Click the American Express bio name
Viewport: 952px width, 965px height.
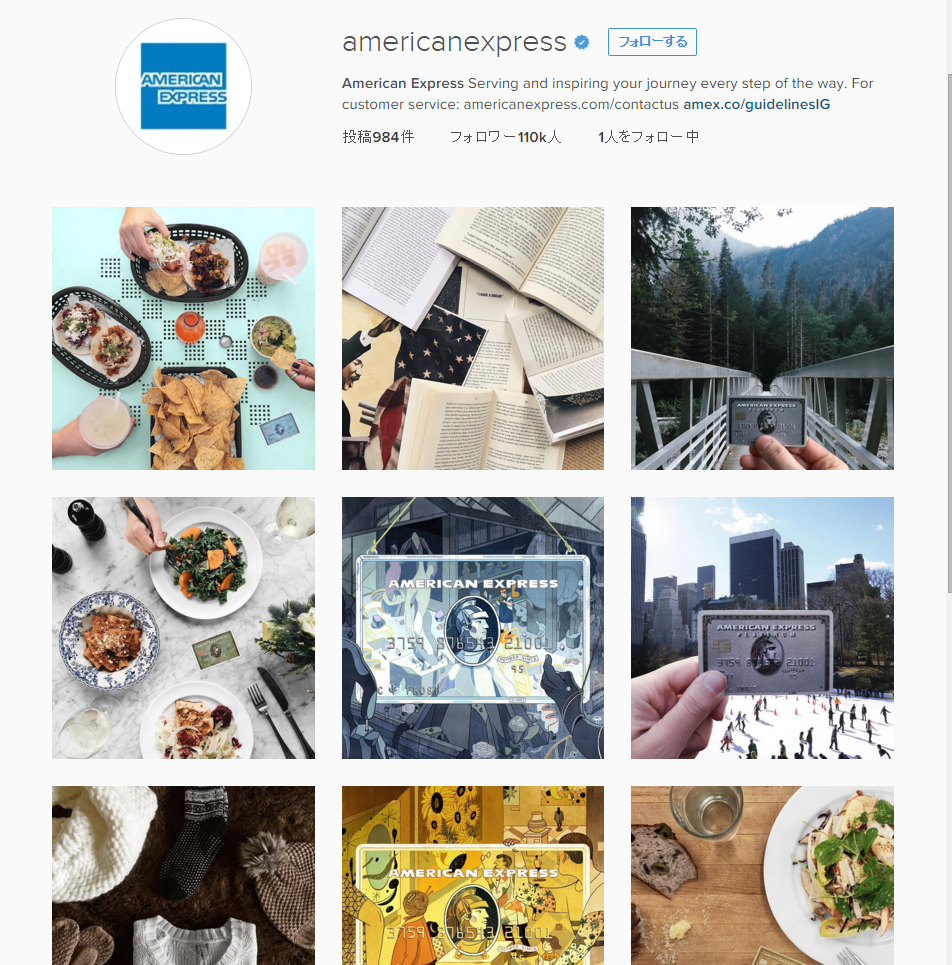pyautogui.click(x=402, y=83)
